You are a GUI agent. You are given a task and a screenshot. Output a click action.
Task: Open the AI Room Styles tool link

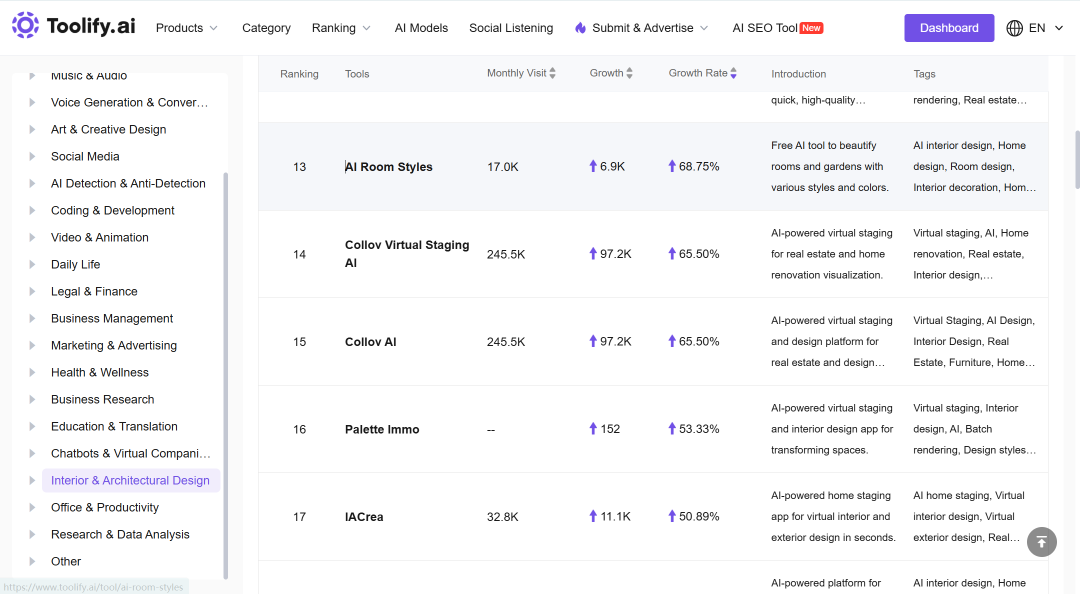point(388,167)
